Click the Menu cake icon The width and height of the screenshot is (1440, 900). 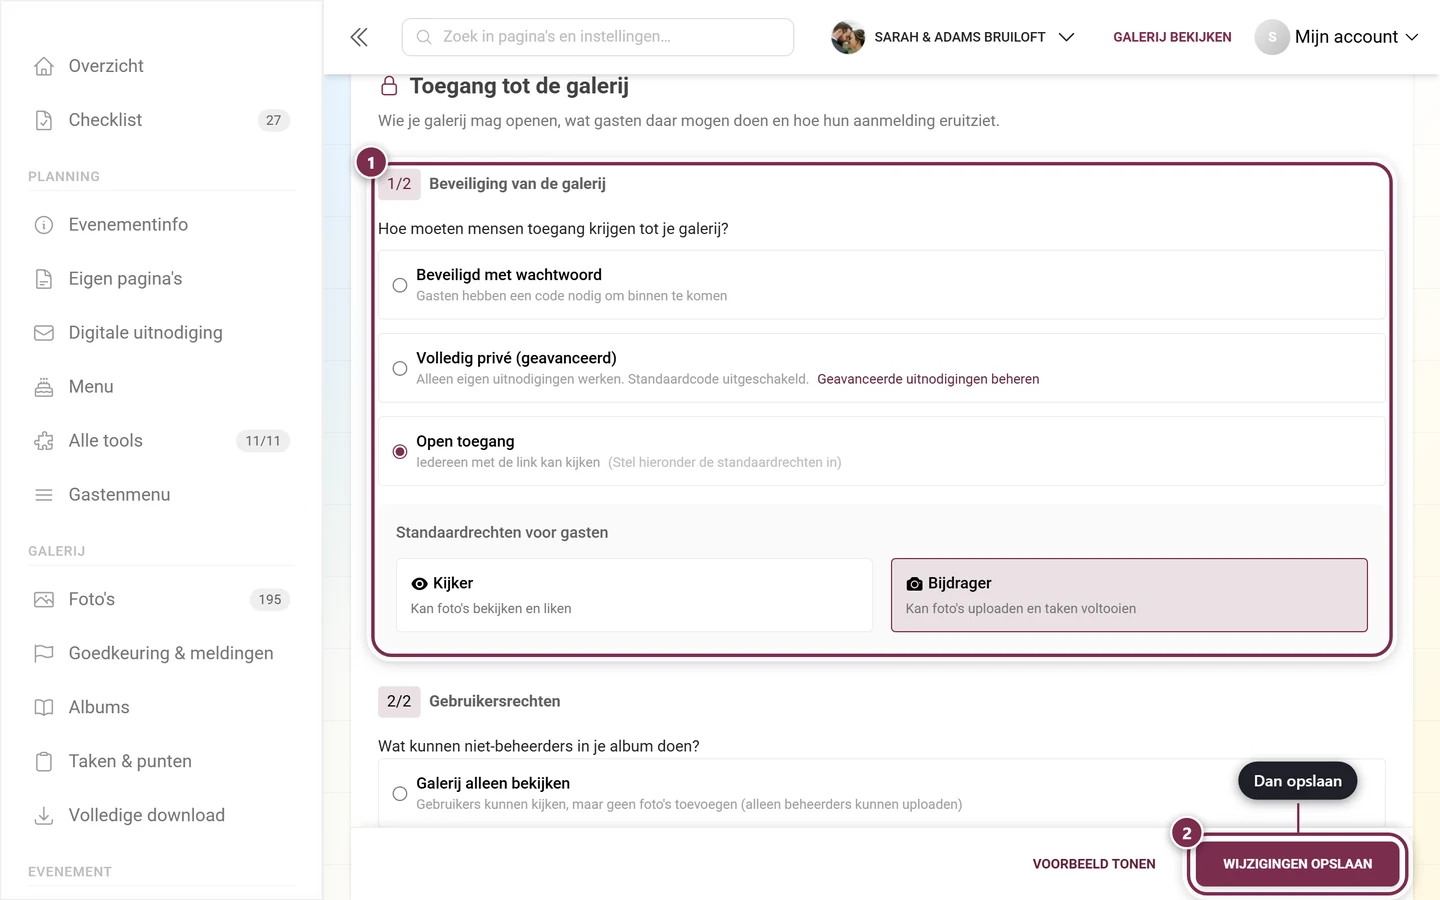(44, 387)
